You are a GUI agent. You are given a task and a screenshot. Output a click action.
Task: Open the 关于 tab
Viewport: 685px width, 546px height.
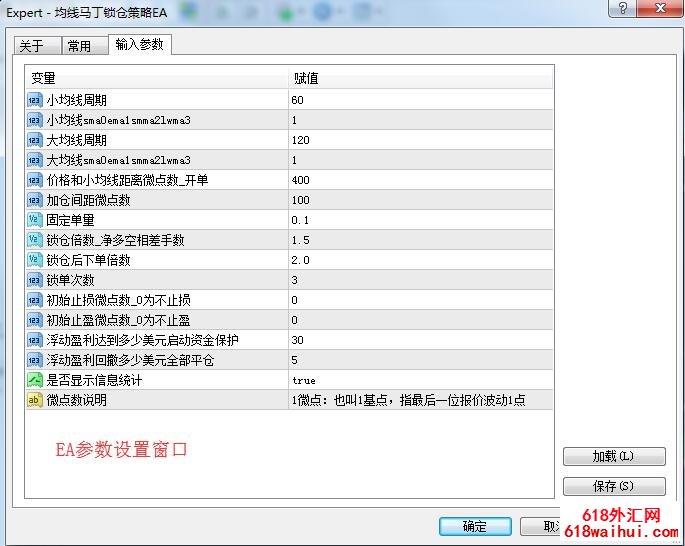click(x=37, y=46)
